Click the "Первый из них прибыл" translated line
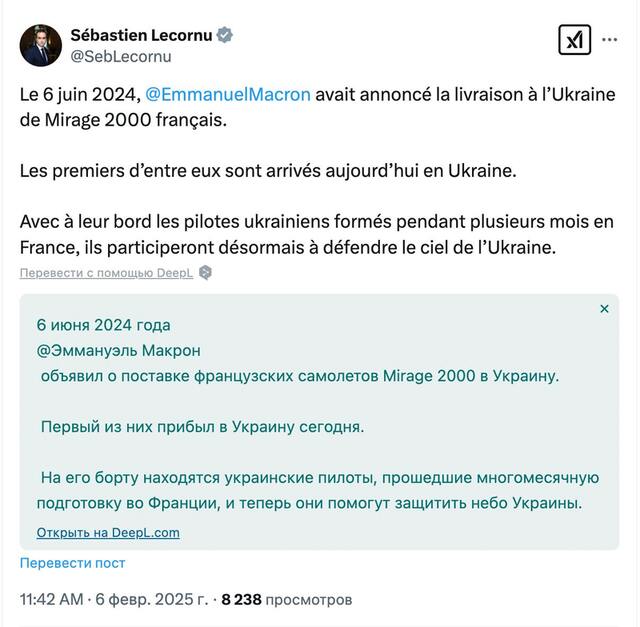Screen dimensions: 640x627 click(x=202, y=427)
